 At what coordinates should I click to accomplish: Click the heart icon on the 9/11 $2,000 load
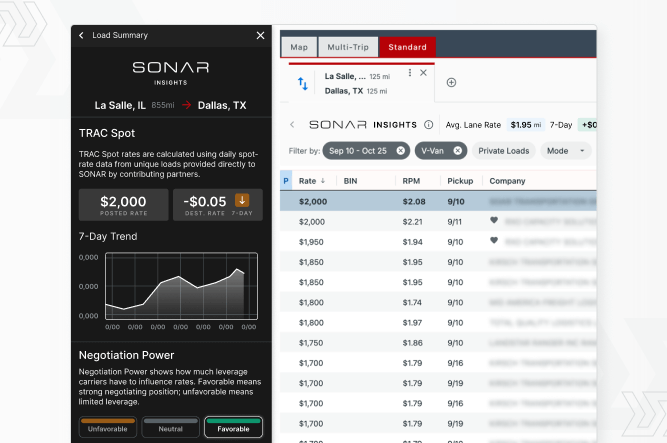pyautogui.click(x=494, y=221)
